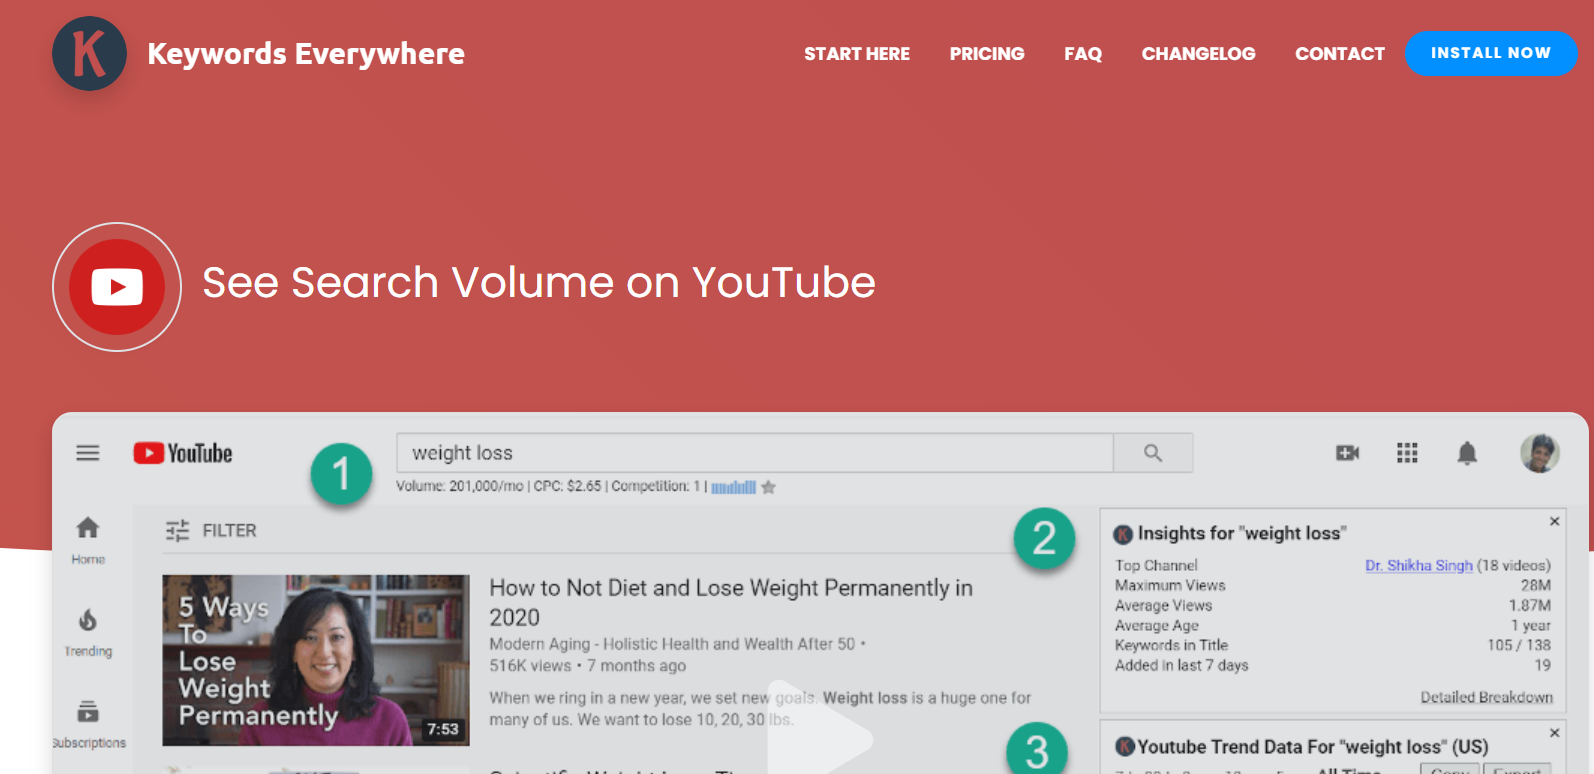This screenshot has height=774, width=1594.
Task: Click the See Search Volume on YouTube heading
Action: 539,283
